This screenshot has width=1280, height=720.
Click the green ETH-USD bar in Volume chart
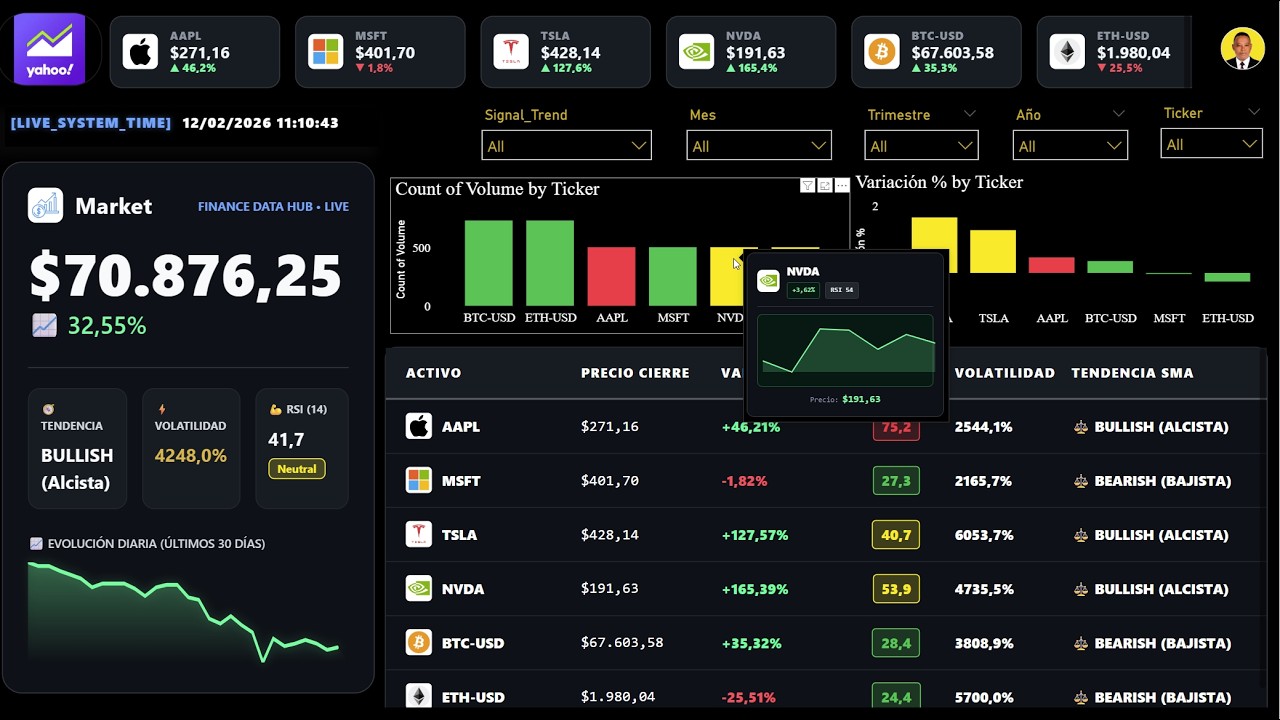tap(550, 263)
